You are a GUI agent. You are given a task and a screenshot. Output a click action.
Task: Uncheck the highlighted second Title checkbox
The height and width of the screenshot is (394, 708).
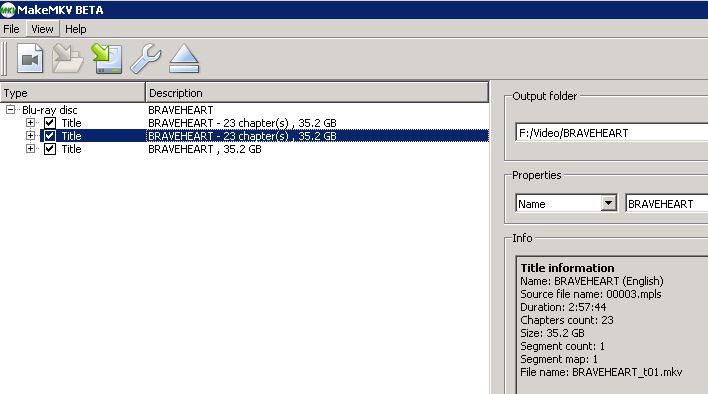tap(50, 136)
